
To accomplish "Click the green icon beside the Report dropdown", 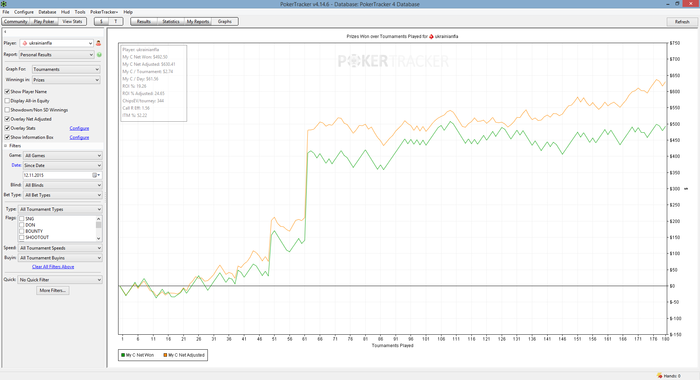I will [99, 54].
